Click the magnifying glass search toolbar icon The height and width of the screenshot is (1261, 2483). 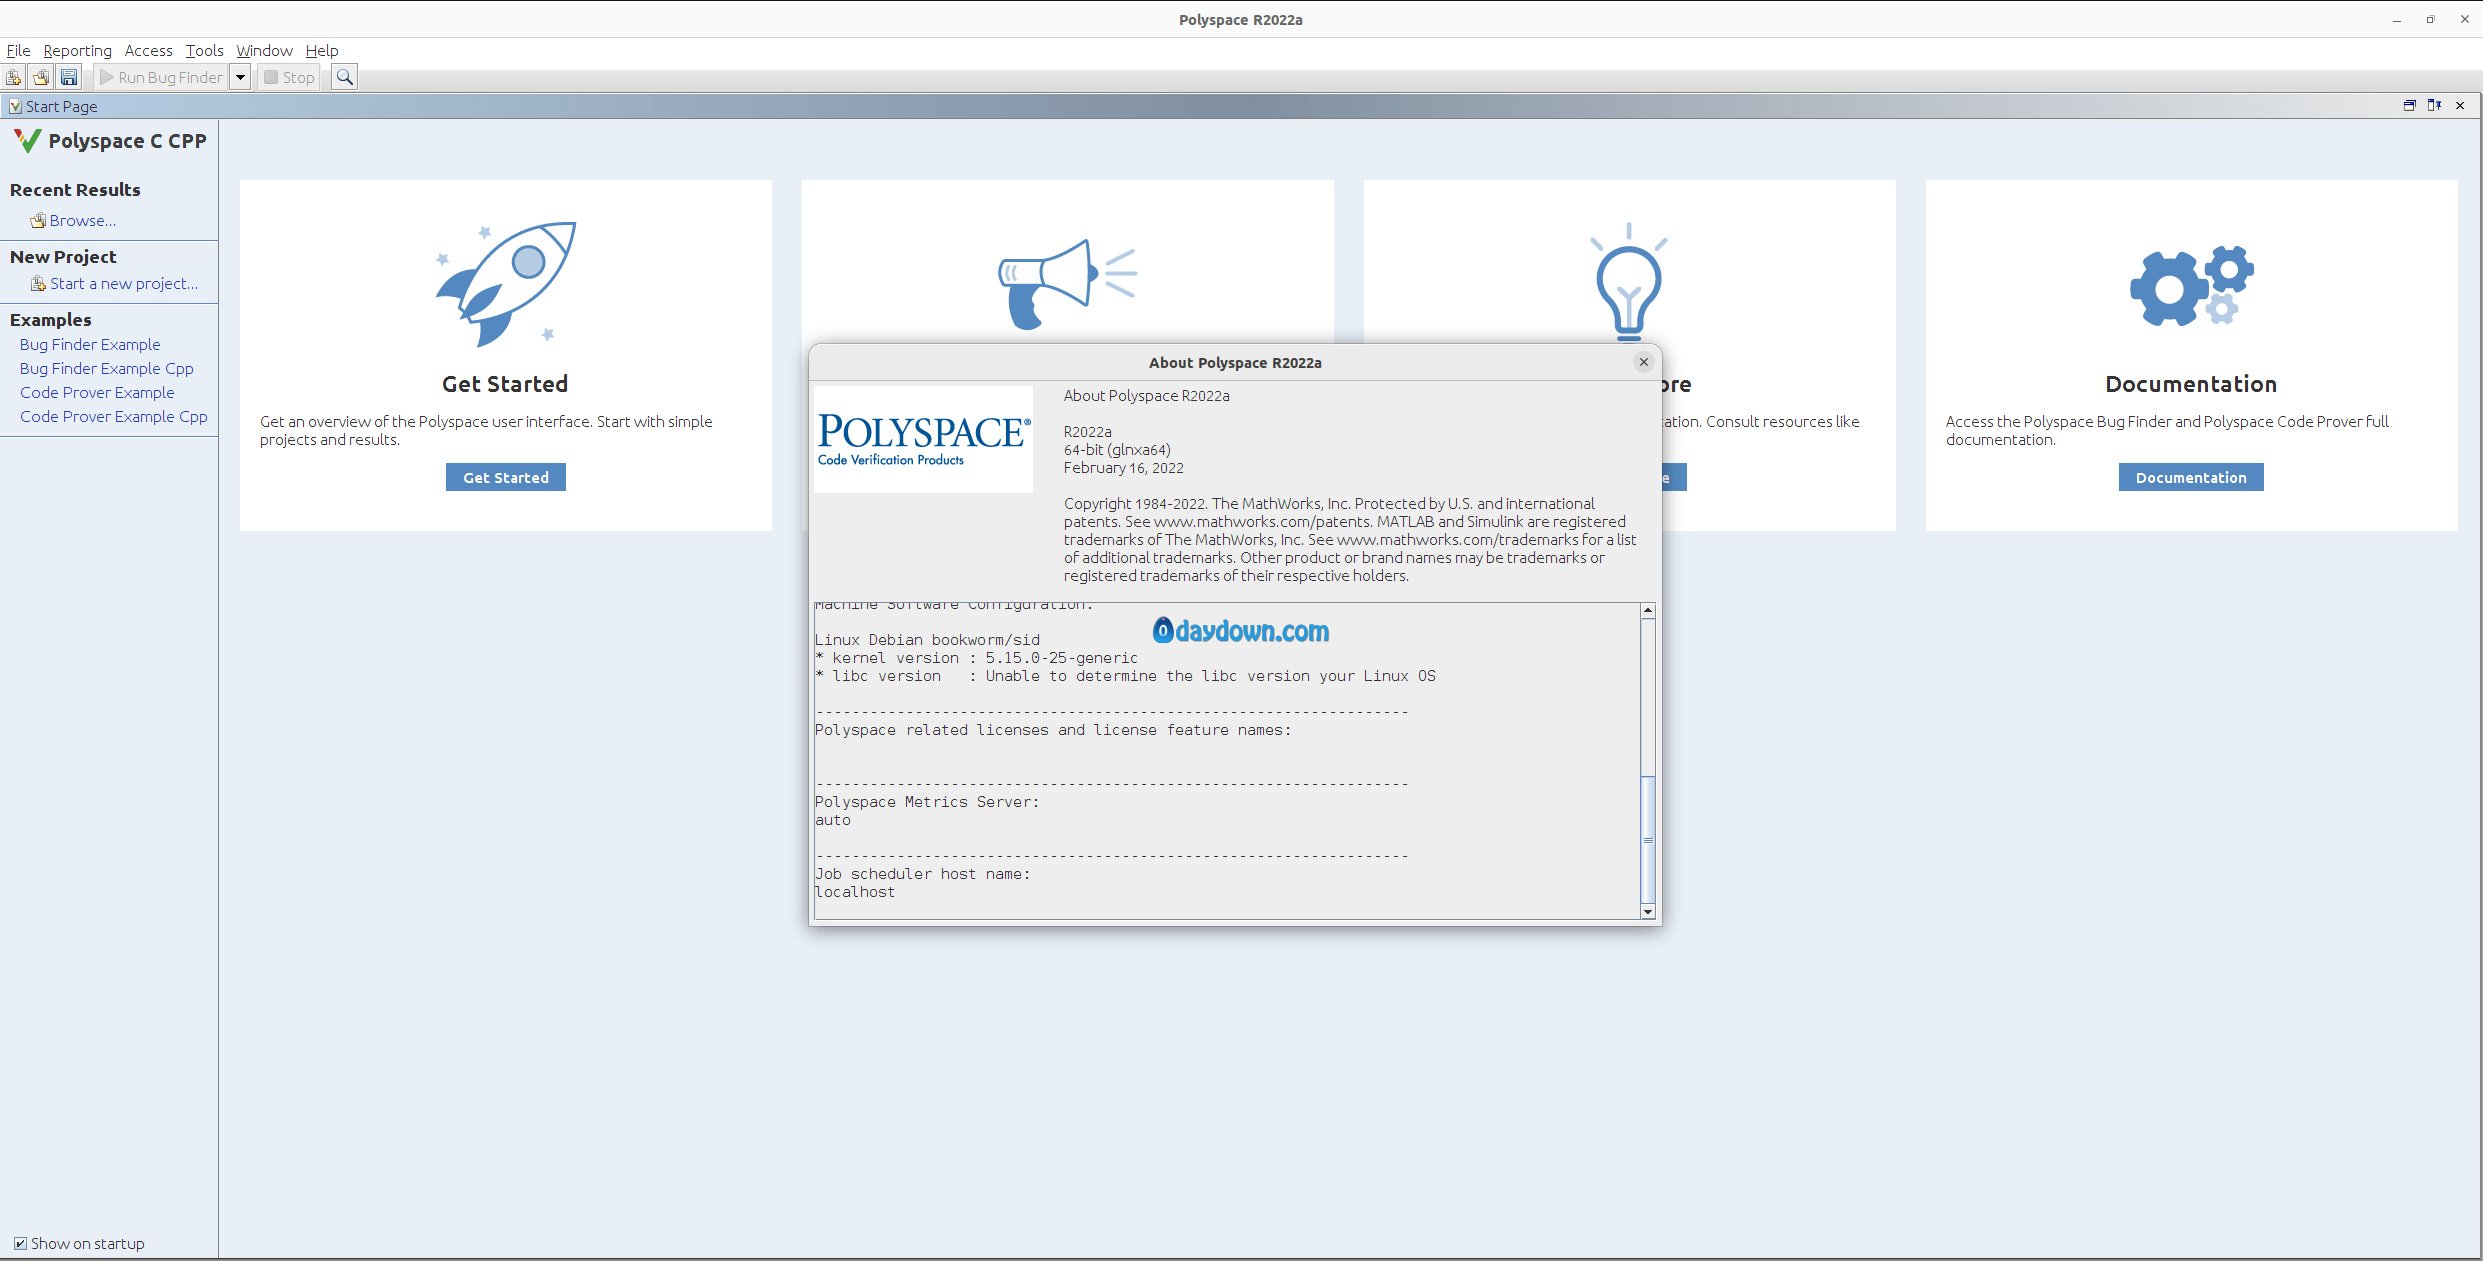pos(344,77)
